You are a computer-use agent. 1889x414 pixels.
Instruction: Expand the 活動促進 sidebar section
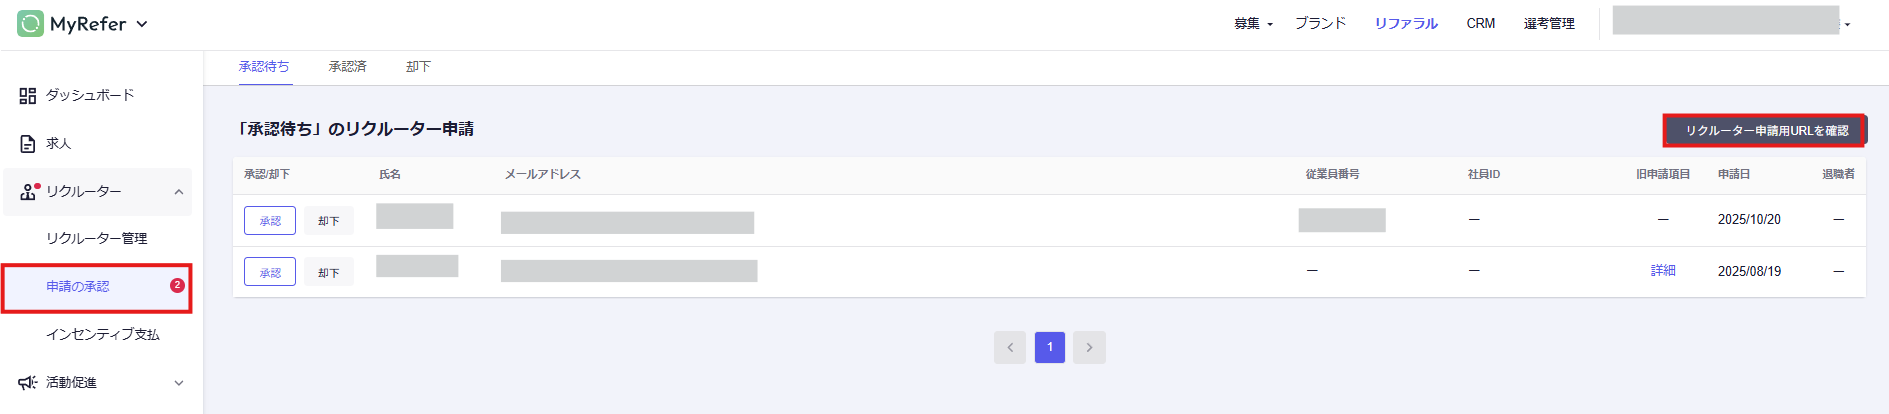coord(179,383)
